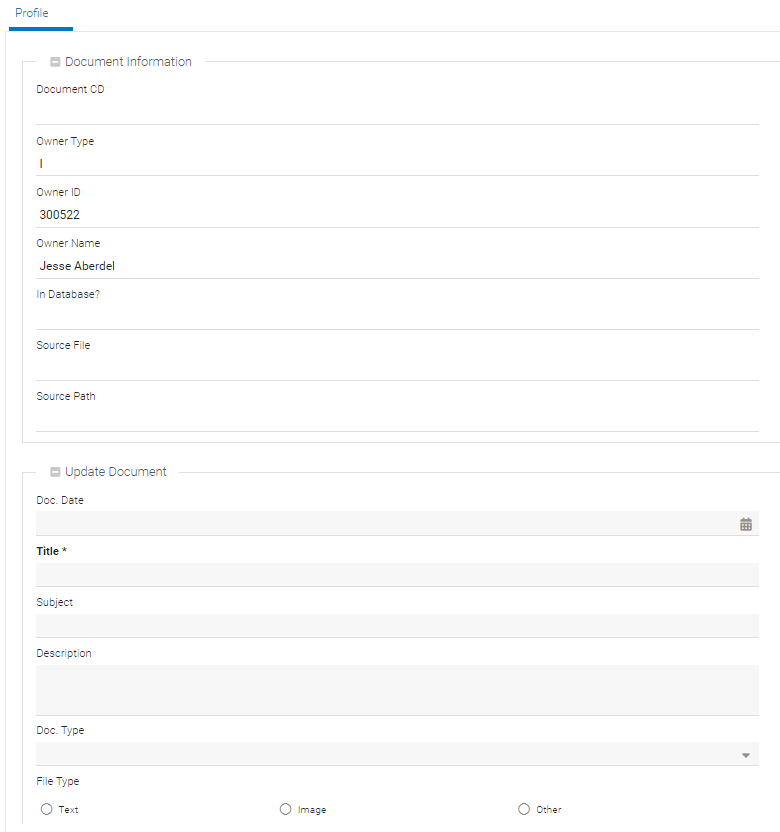Click the In Database? field

(397, 317)
